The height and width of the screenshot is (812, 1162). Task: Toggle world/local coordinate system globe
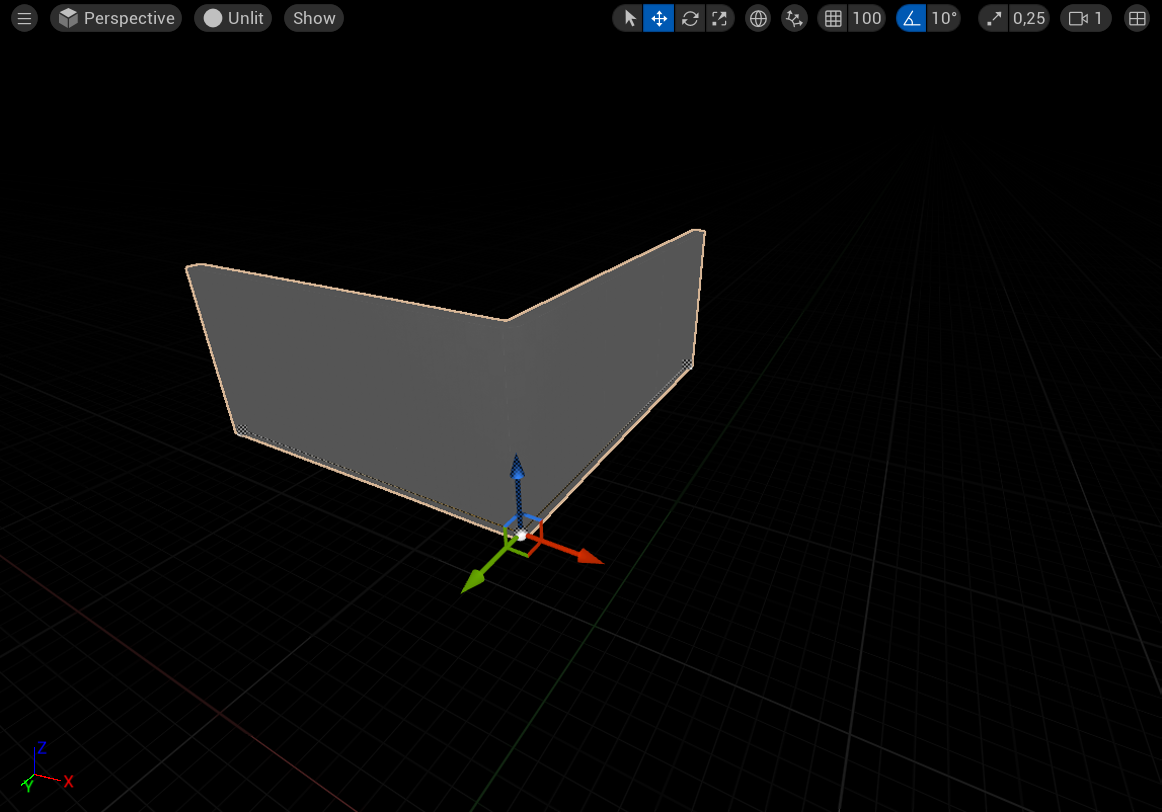[x=758, y=18]
